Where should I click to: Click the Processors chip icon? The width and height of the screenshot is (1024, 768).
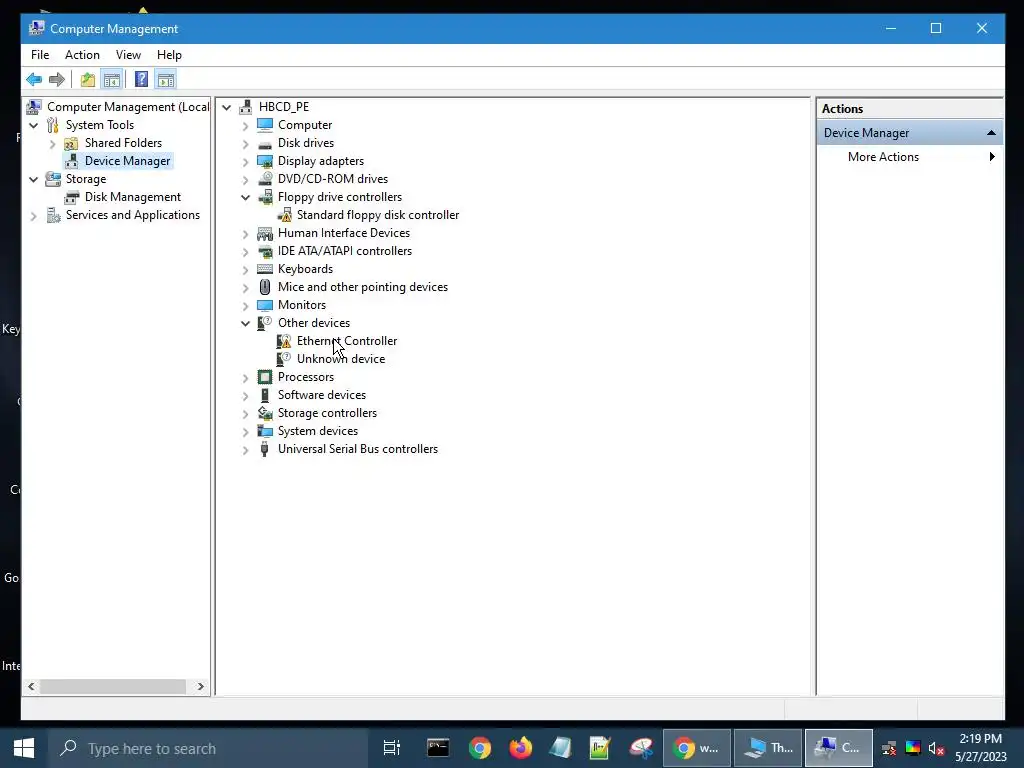coord(265,377)
